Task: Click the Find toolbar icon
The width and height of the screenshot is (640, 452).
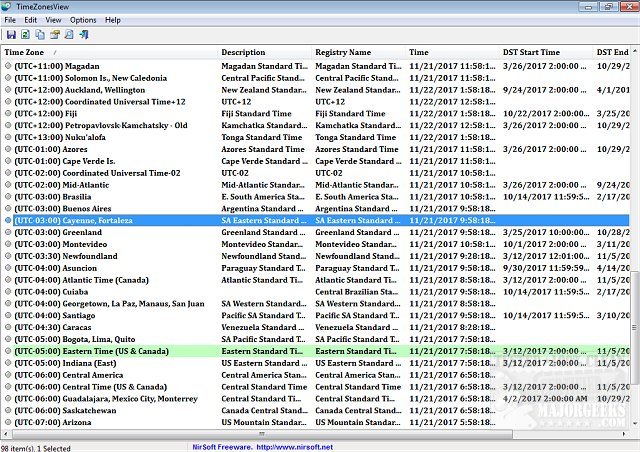Action: [x=69, y=35]
